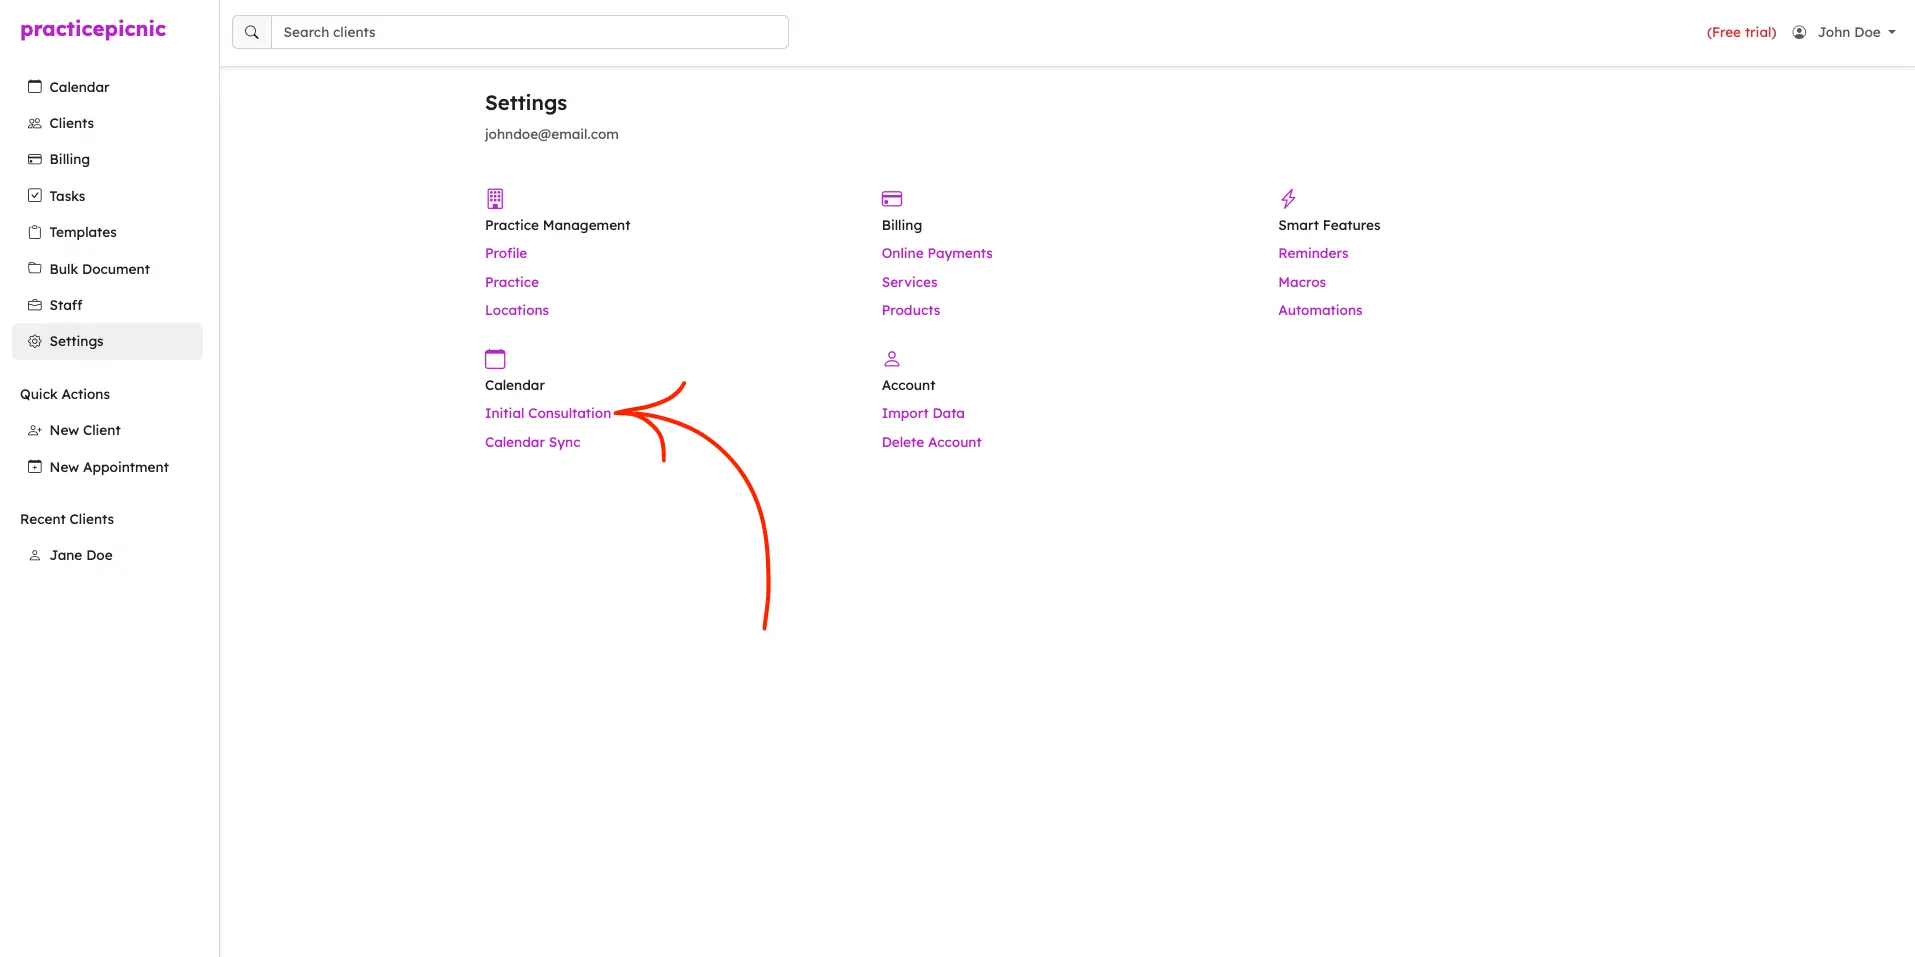
Task: Click the Bulk Document folder icon
Action: pyautogui.click(x=35, y=269)
